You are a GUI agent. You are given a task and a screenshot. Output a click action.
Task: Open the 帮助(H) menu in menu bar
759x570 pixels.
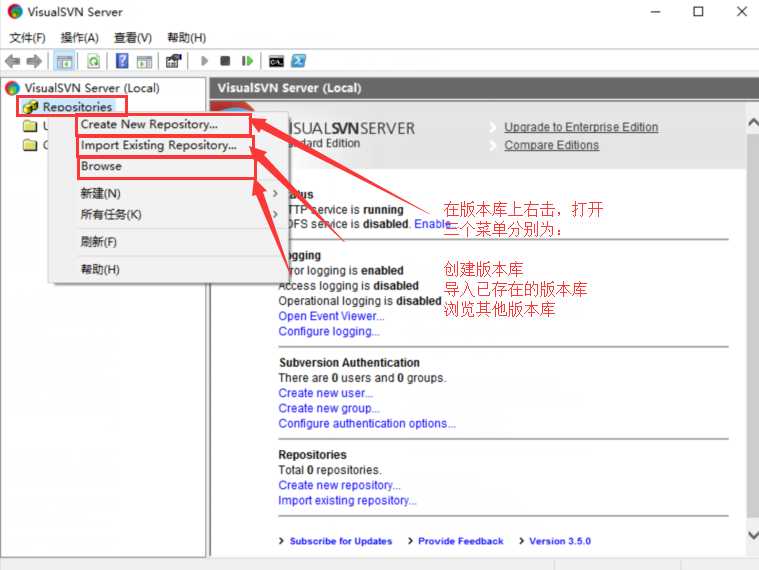[x=186, y=38]
